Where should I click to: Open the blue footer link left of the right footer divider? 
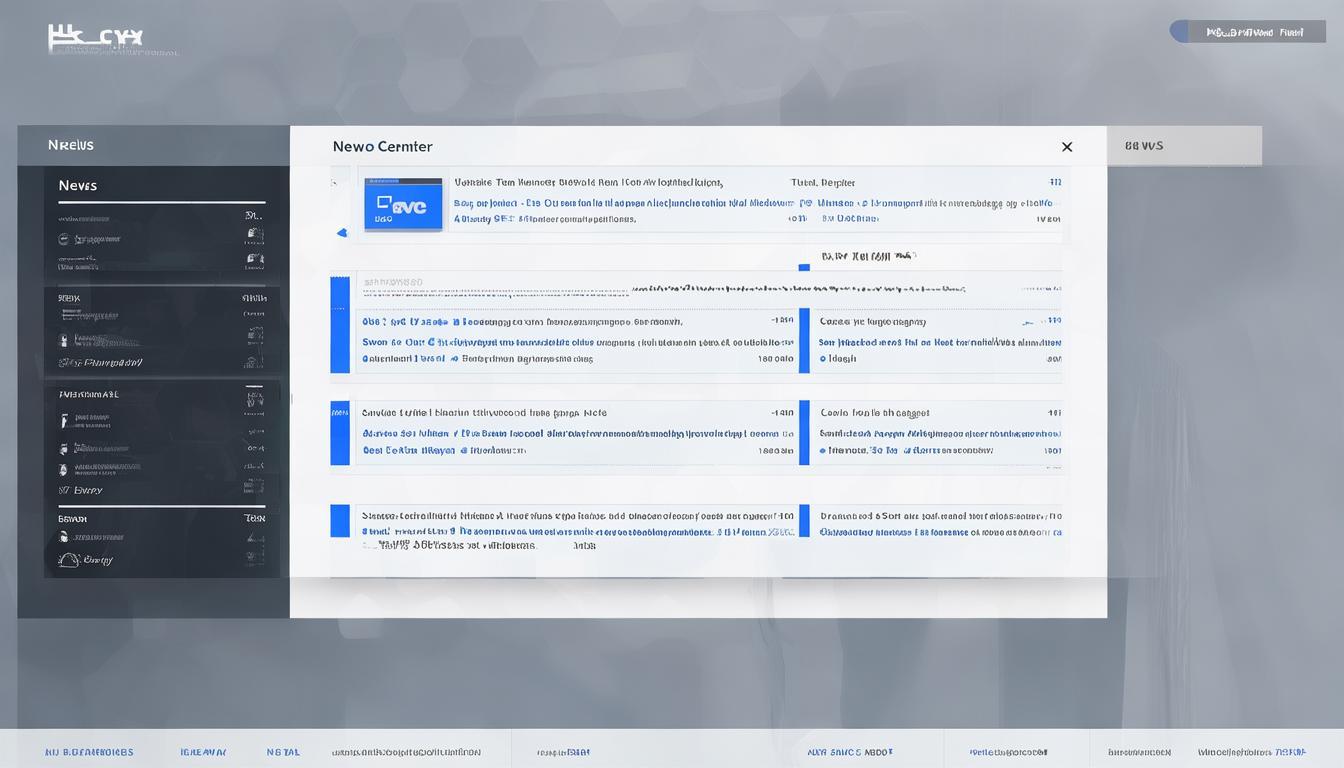pos(850,752)
